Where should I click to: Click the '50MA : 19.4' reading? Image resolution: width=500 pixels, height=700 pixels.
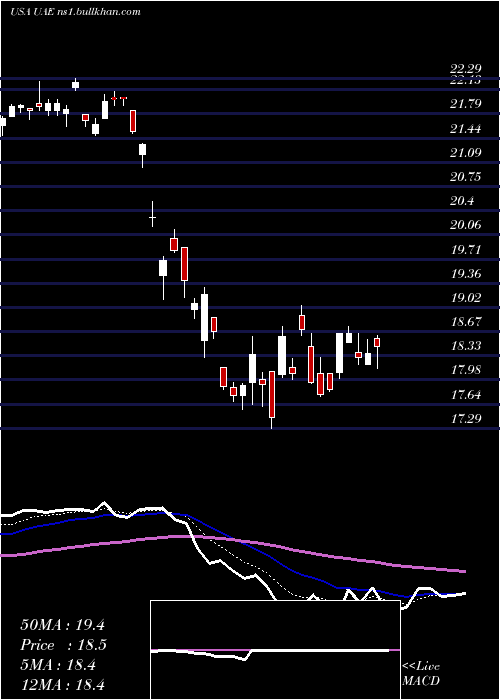[62, 625]
